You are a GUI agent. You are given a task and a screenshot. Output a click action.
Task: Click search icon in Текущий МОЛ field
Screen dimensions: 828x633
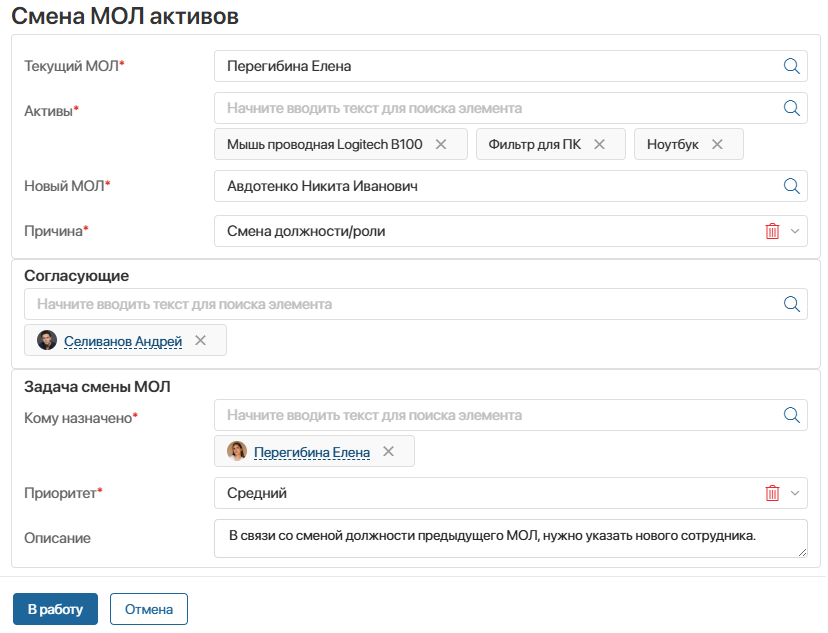click(x=791, y=66)
